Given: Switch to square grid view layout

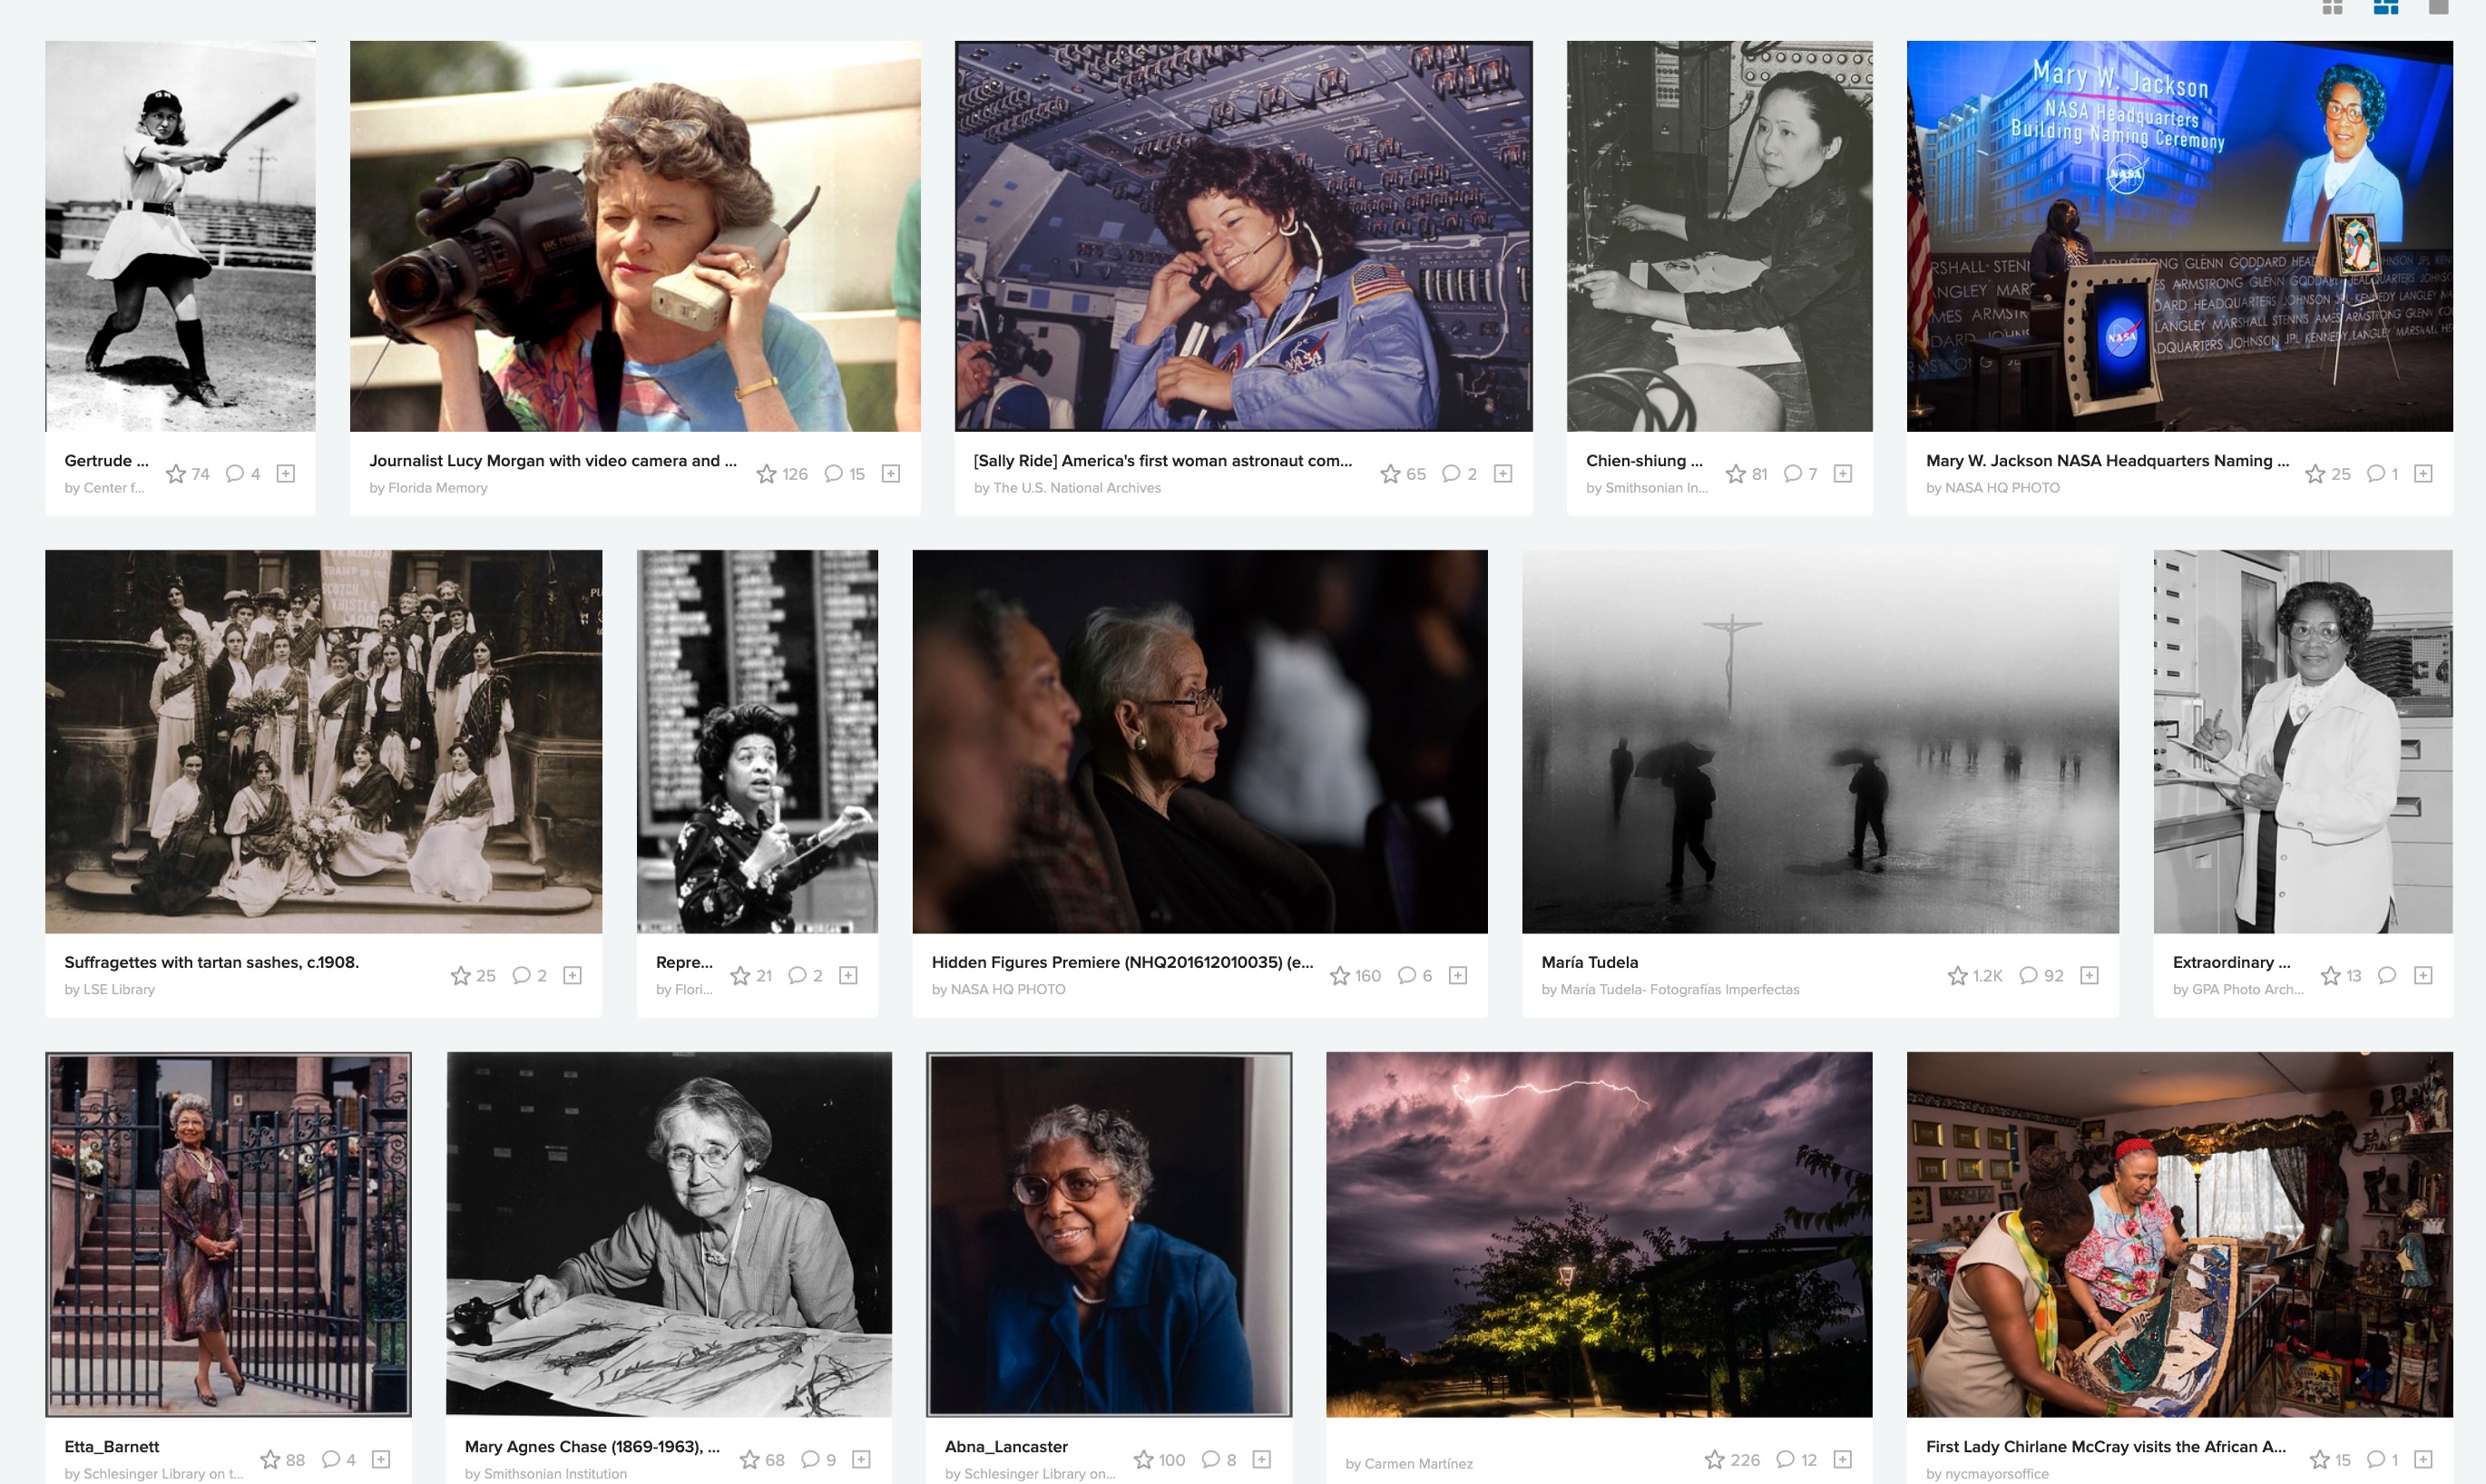Looking at the screenshot, I should pos(2334,8).
